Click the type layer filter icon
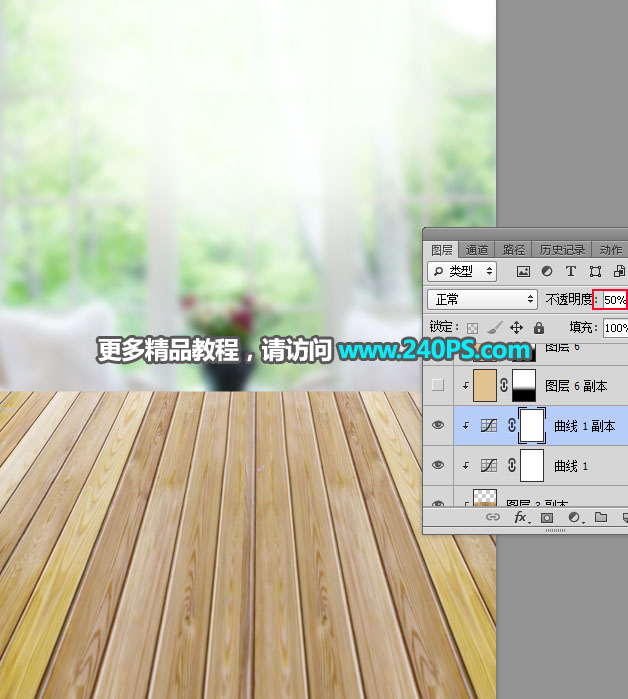The width and height of the screenshot is (628, 699). point(571,271)
